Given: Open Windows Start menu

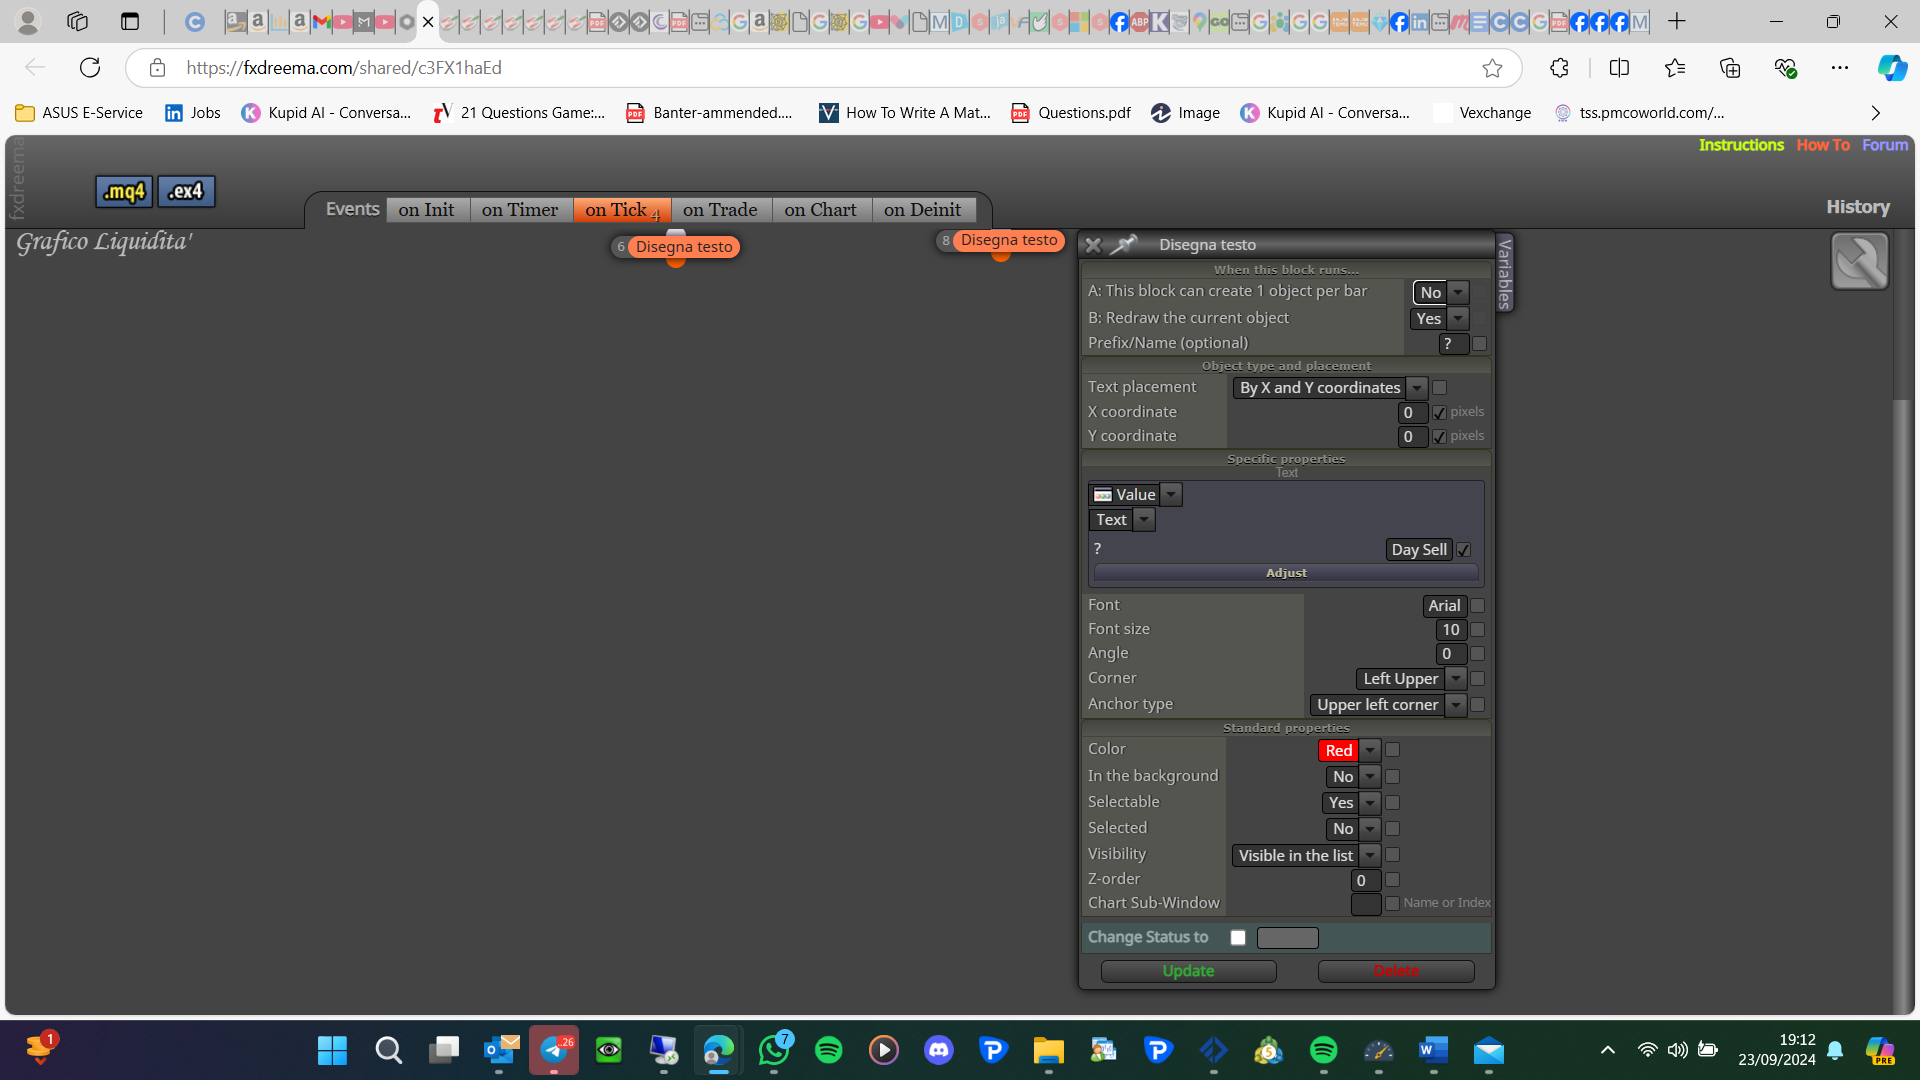Looking at the screenshot, I should point(332,1050).
